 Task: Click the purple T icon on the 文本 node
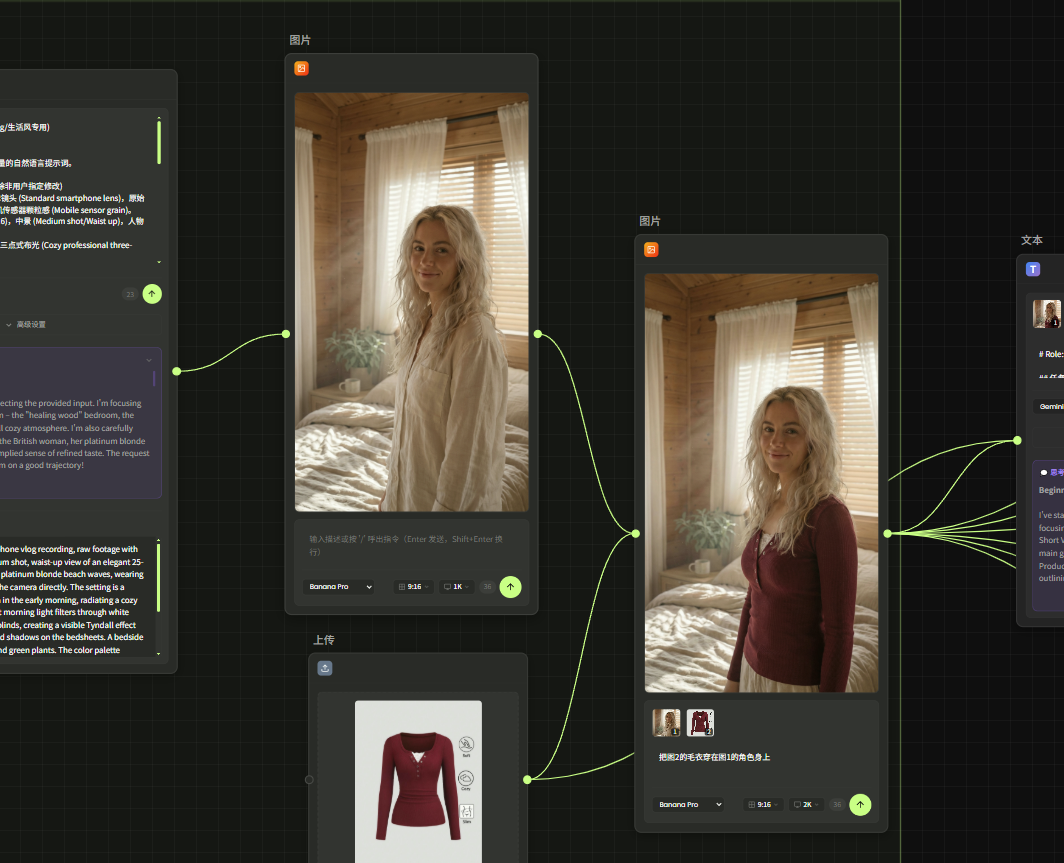click(1033, 269)
